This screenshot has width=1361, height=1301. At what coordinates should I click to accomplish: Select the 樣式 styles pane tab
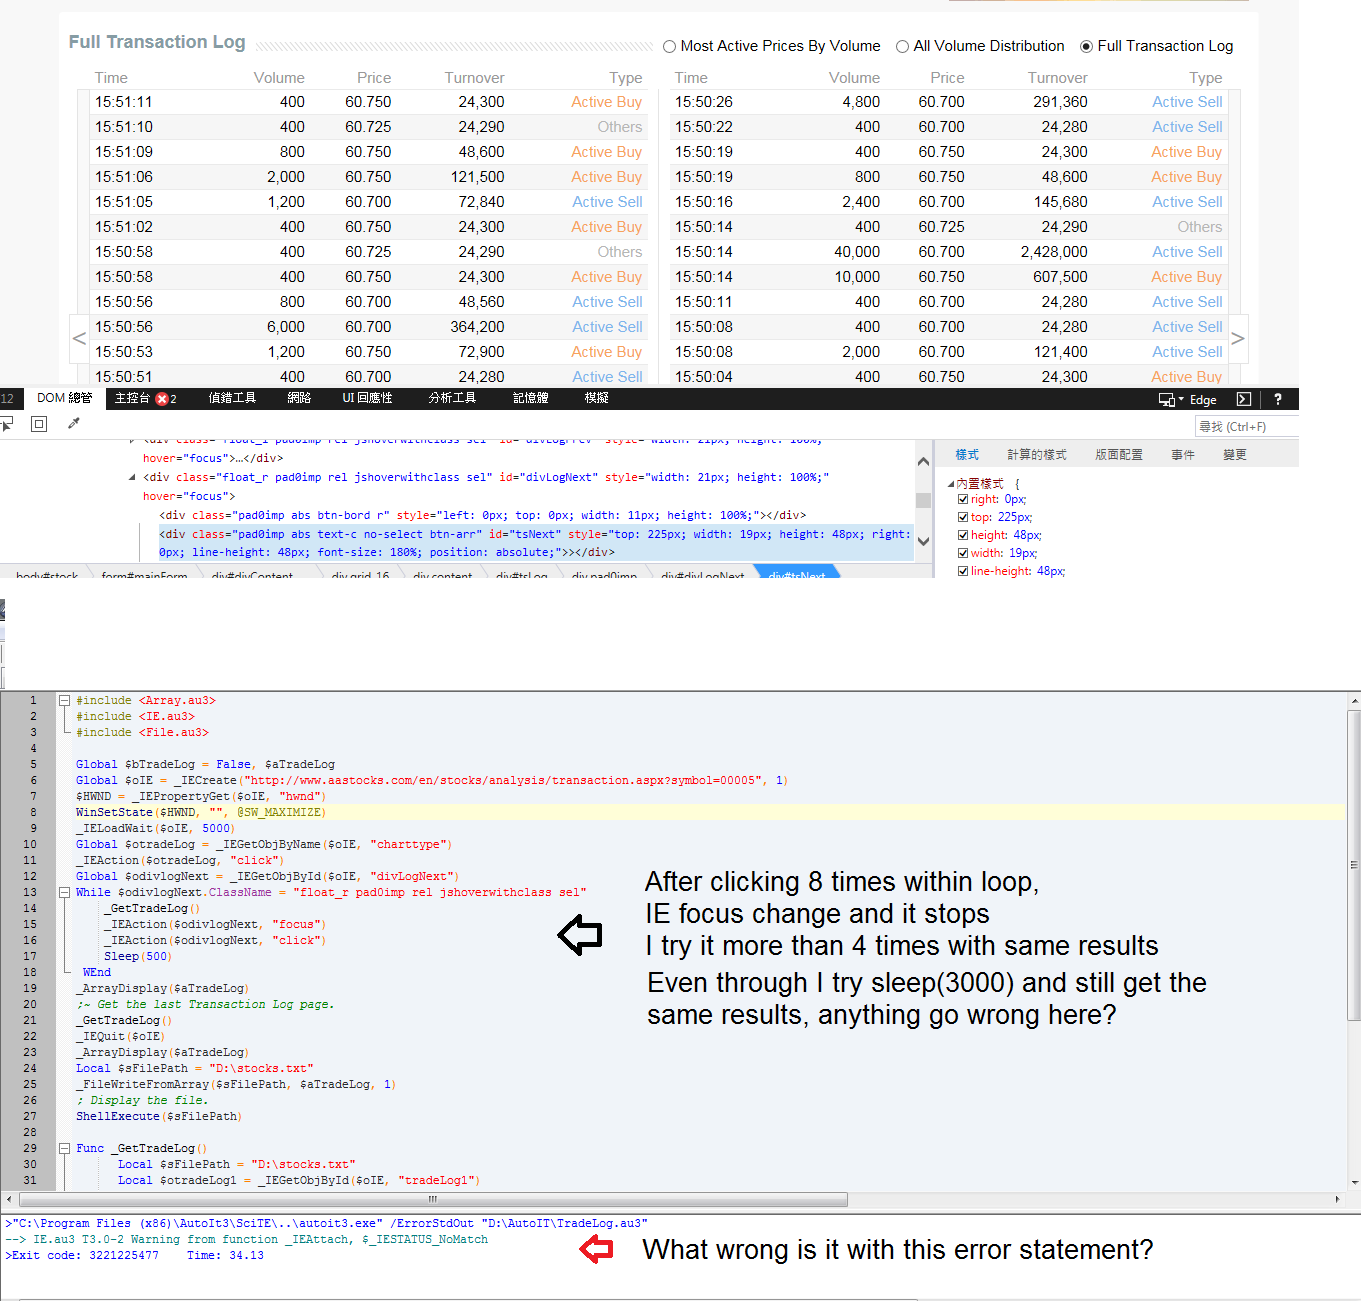(x=967, y=455)
